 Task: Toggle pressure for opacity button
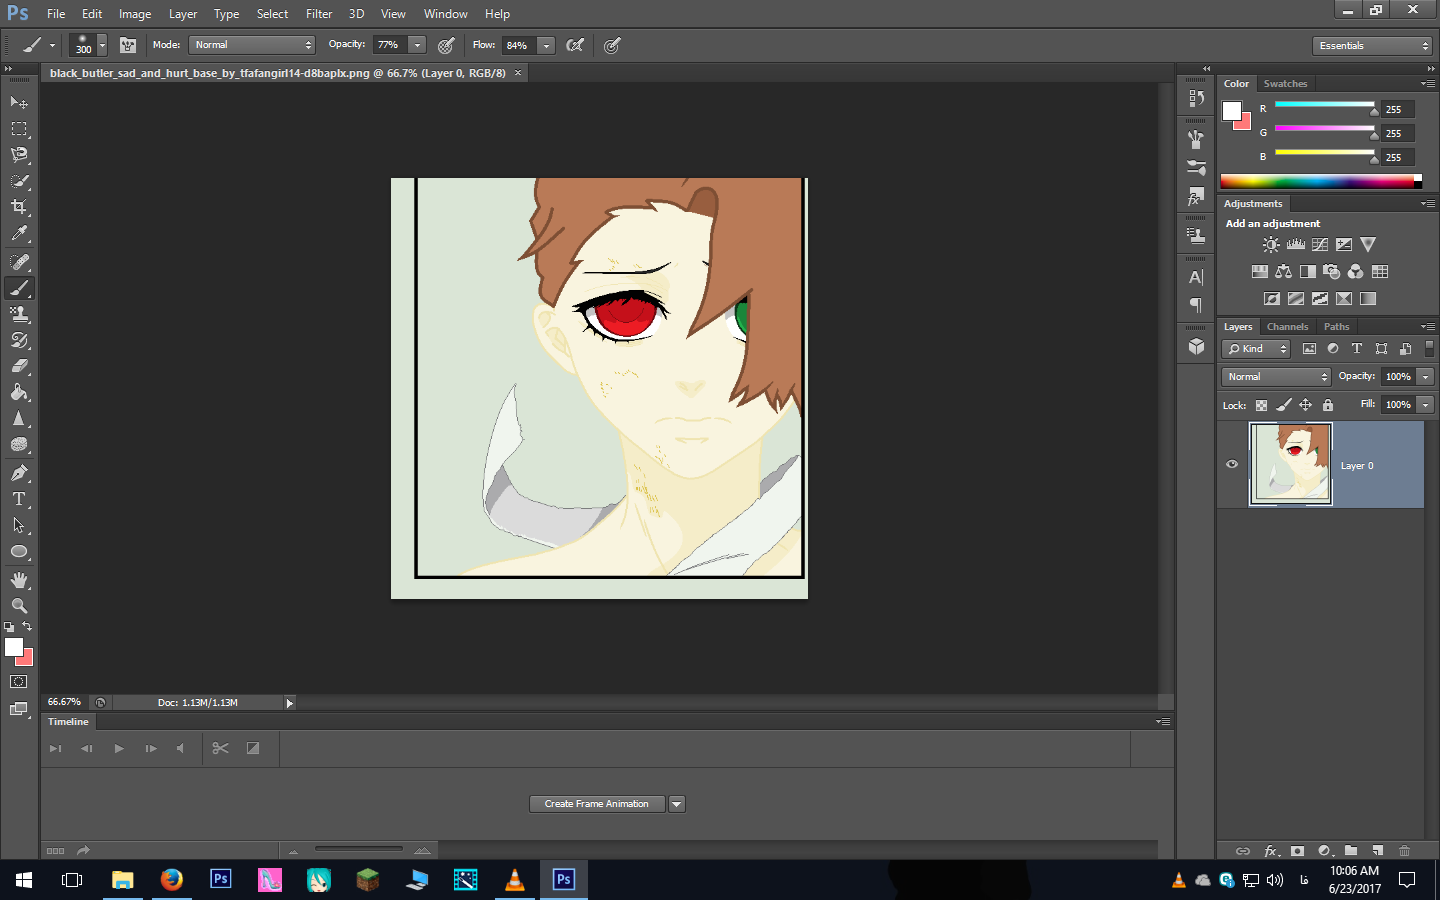446,45
